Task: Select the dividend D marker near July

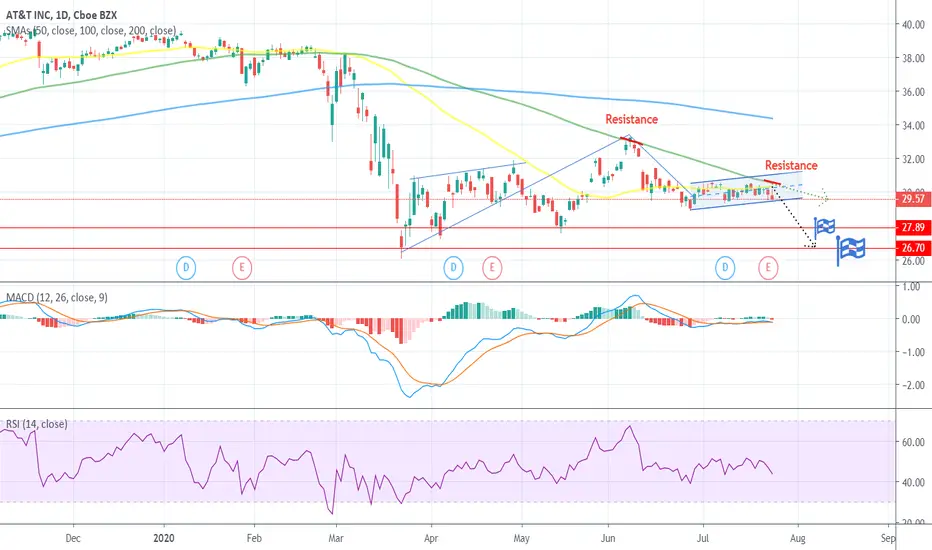Action: coord(725,268)
